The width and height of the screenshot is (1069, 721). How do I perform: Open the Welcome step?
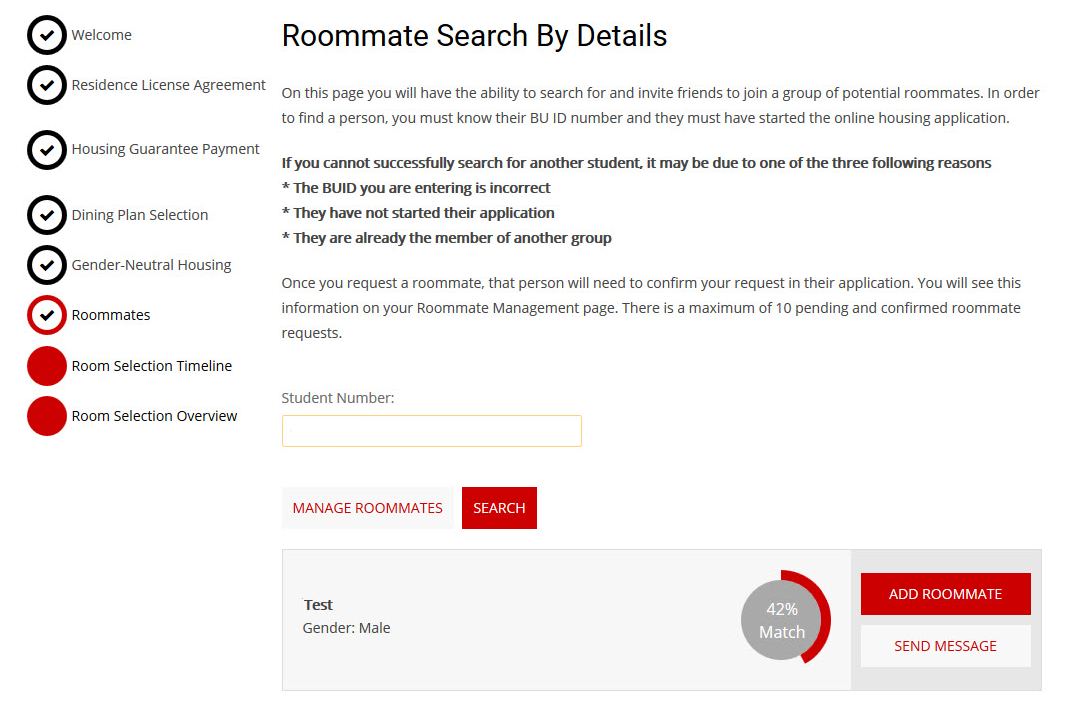[x=101, y=35]
